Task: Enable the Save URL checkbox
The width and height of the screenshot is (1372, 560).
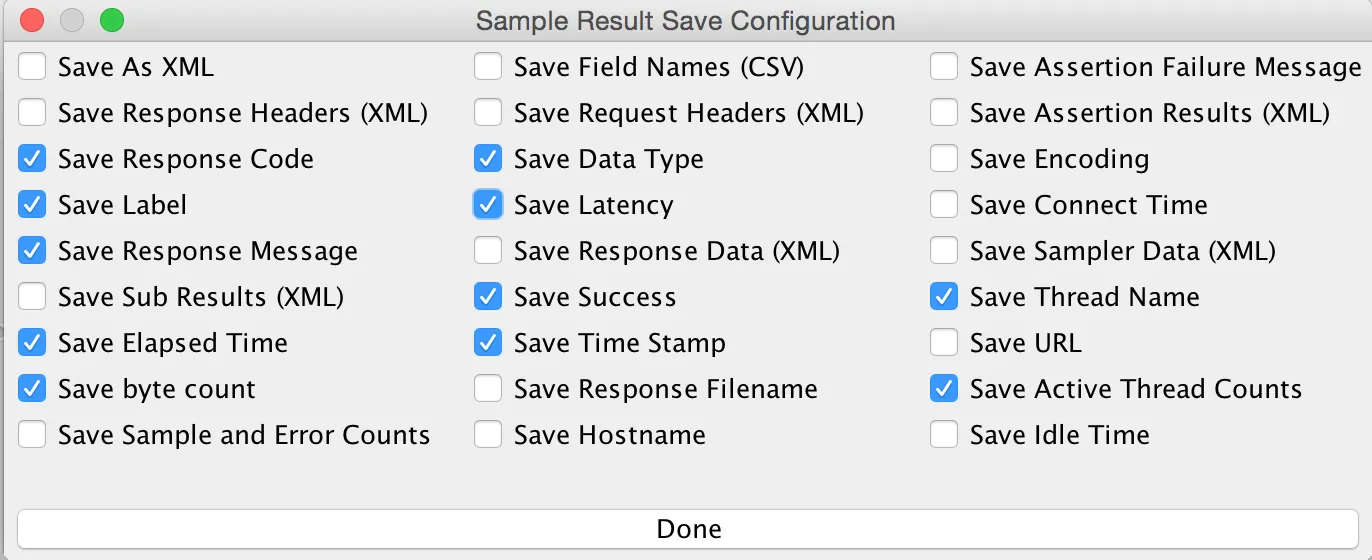Action: click(944, 343)
